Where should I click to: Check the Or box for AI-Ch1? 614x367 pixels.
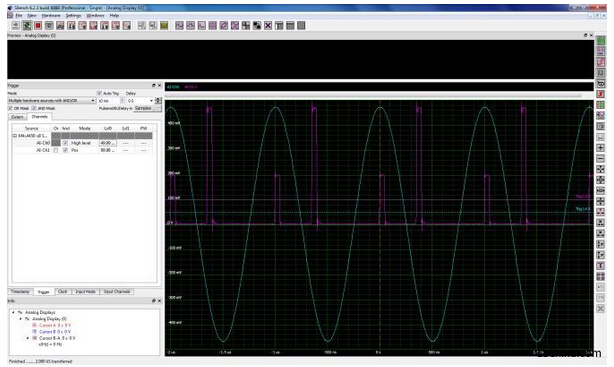click(56, 150)
